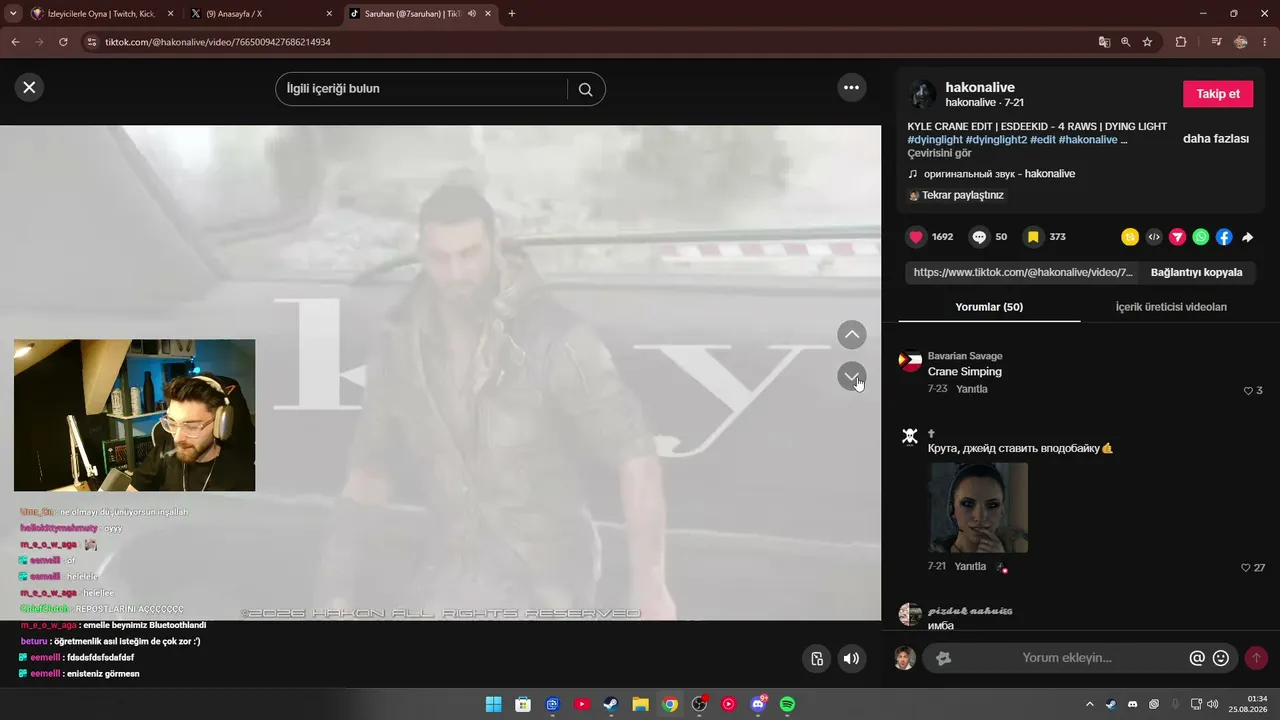Expand description with daha fazlası
The height and width of the screenshot is (720, 1280).
[x=1216, y=139]
